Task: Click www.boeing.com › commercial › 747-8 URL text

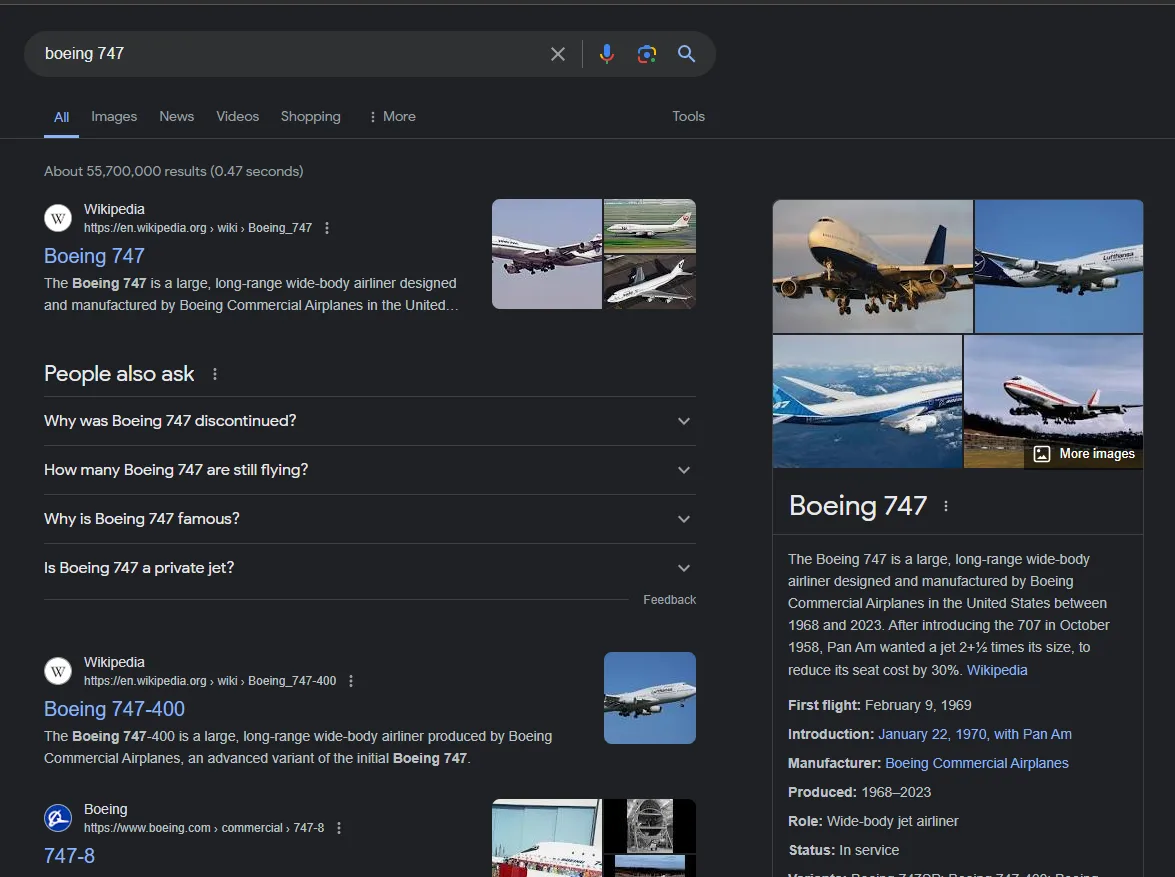Action: pyautogui.click(x=204, y=828)
